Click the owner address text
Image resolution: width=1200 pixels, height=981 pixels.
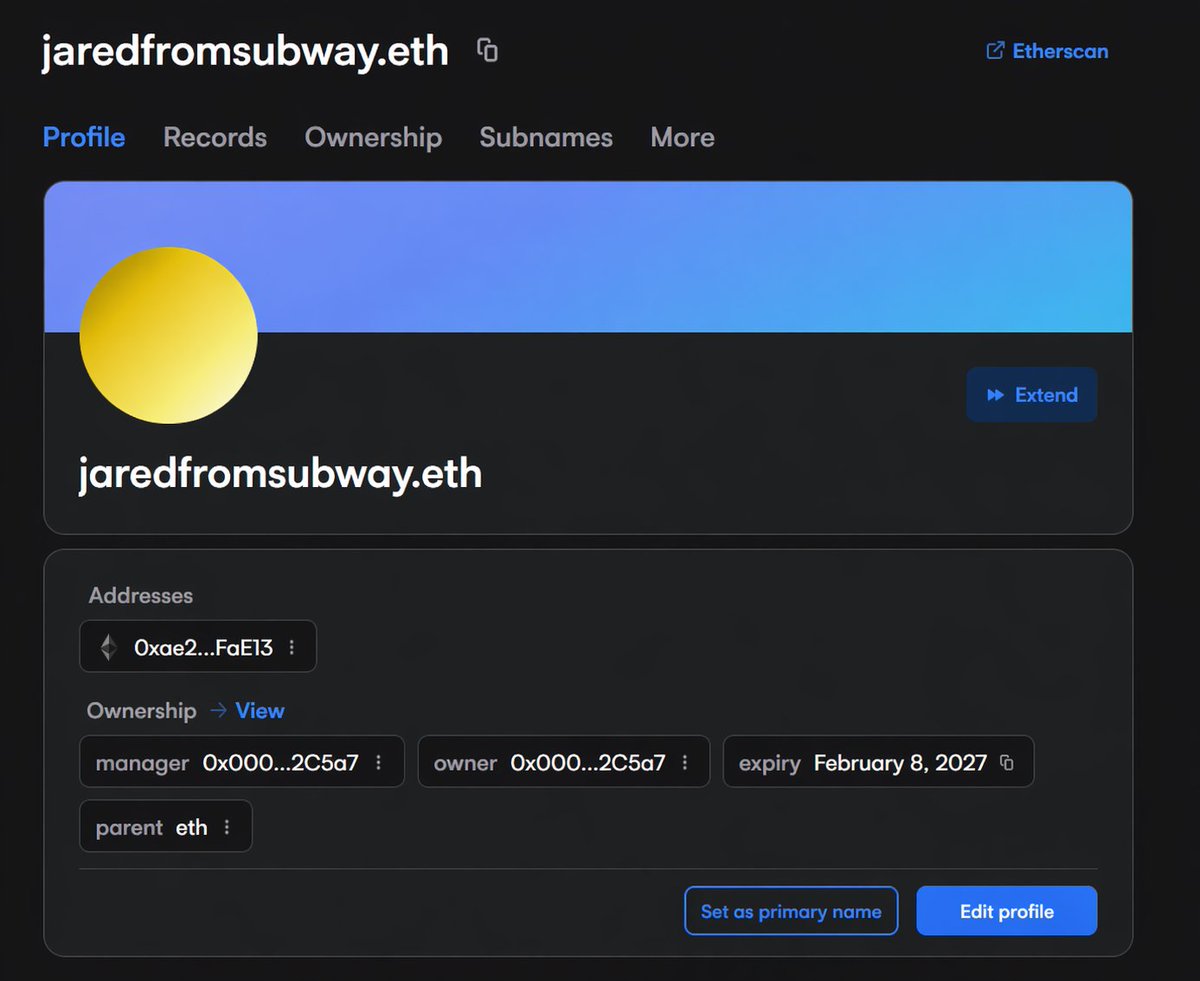(x=588, y=763)
